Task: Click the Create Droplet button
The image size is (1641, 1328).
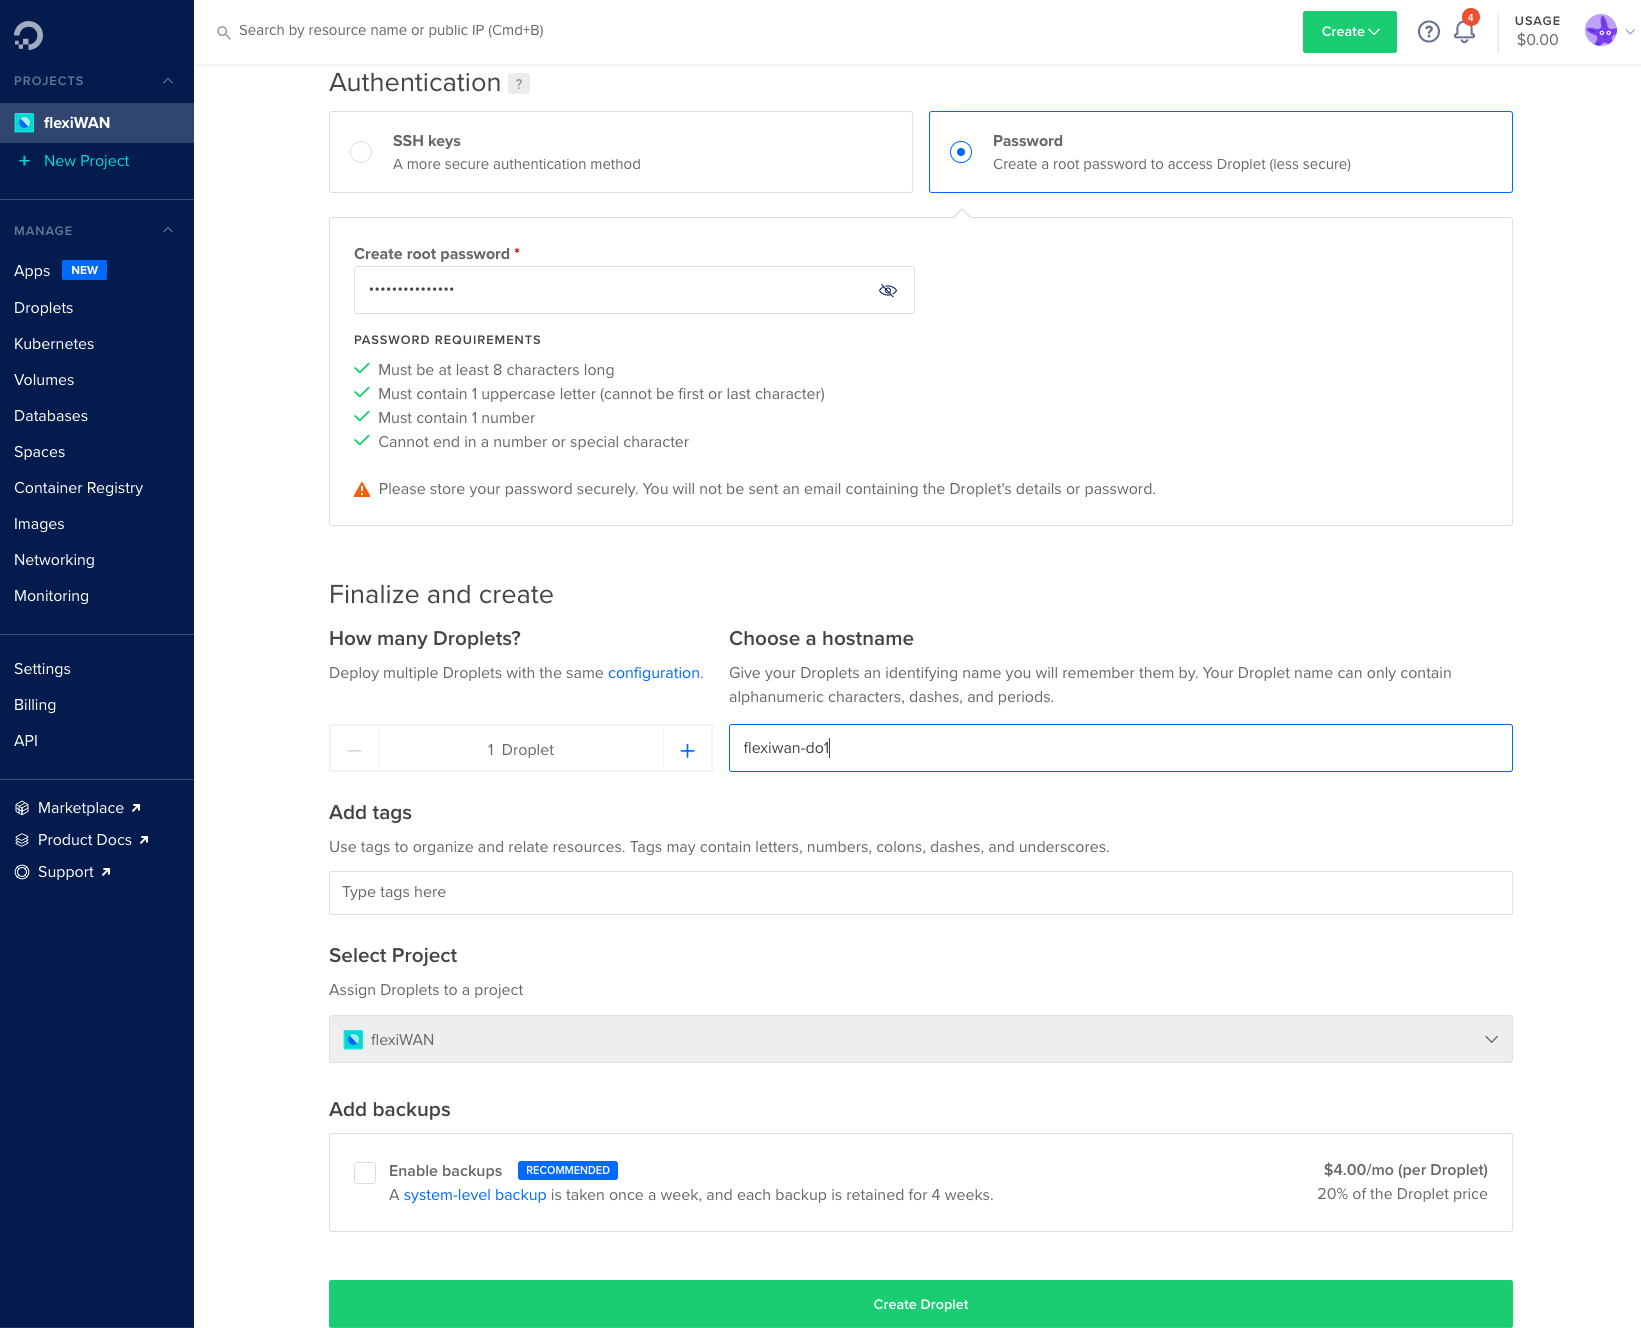Action: (x=921, y=1304)
